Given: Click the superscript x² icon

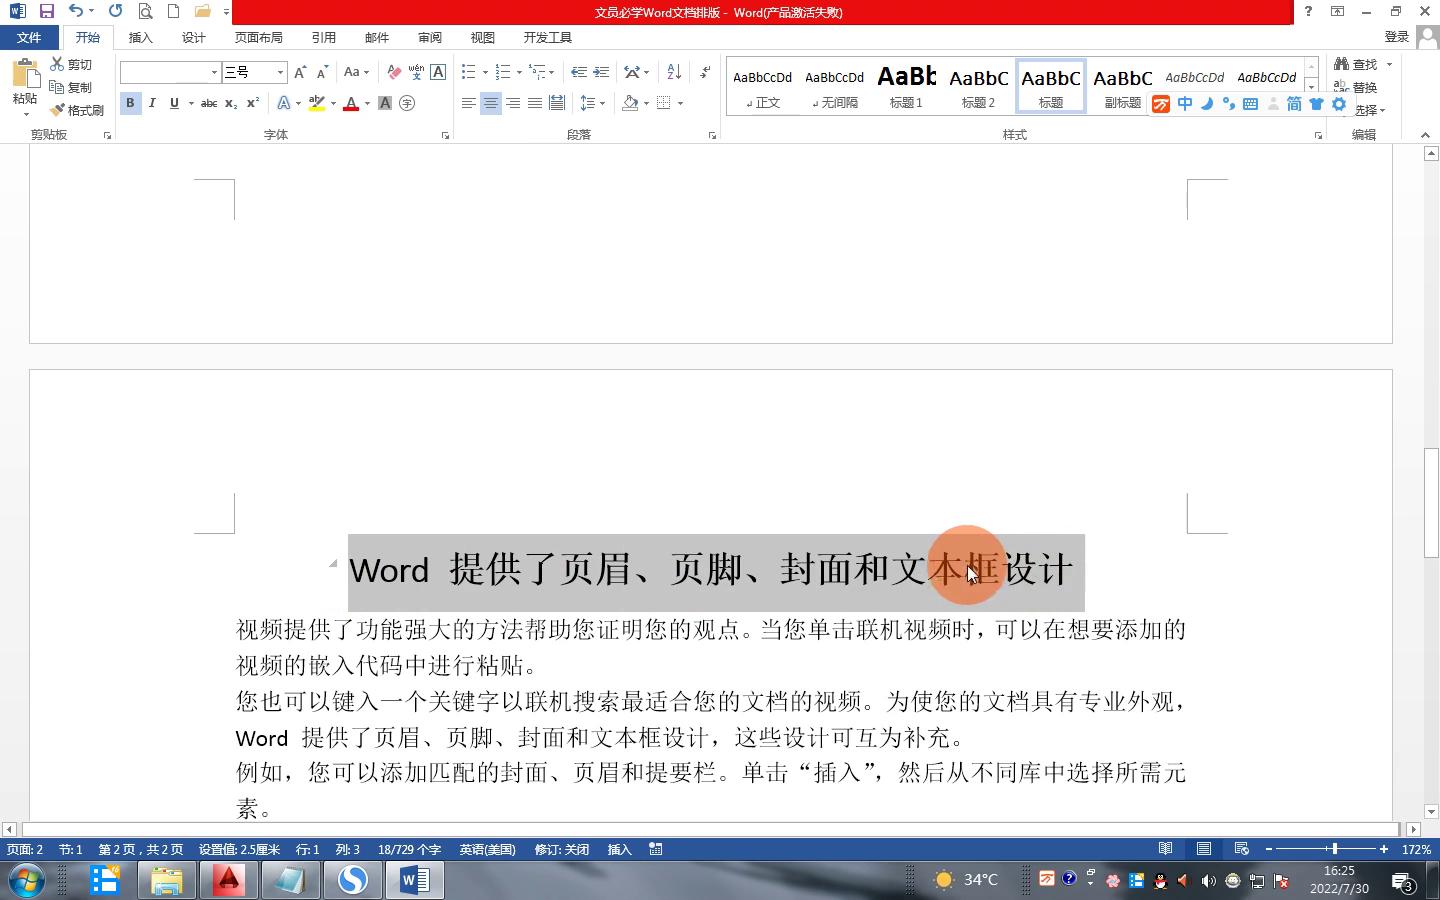Looking at the screenshot, I should (253, 103).
